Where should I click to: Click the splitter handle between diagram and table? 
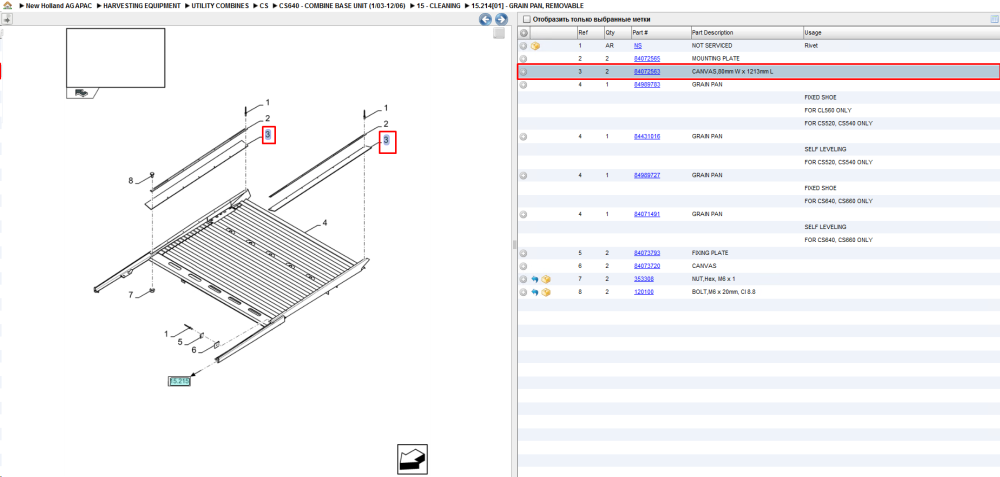pos(514,245)
